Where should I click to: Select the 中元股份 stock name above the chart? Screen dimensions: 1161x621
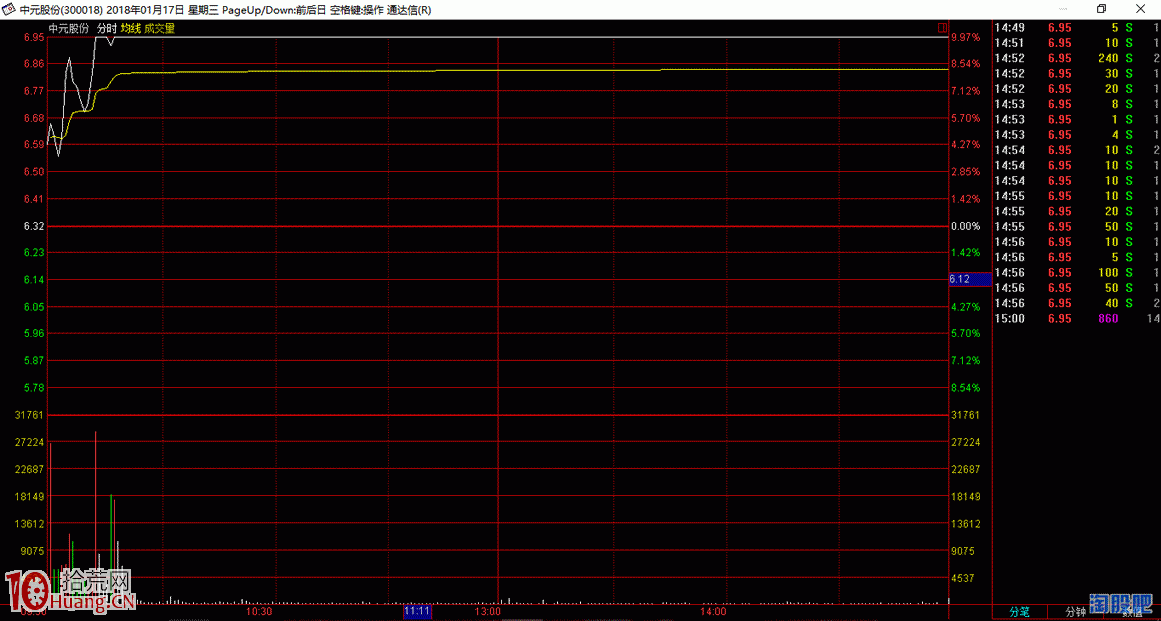69,28
